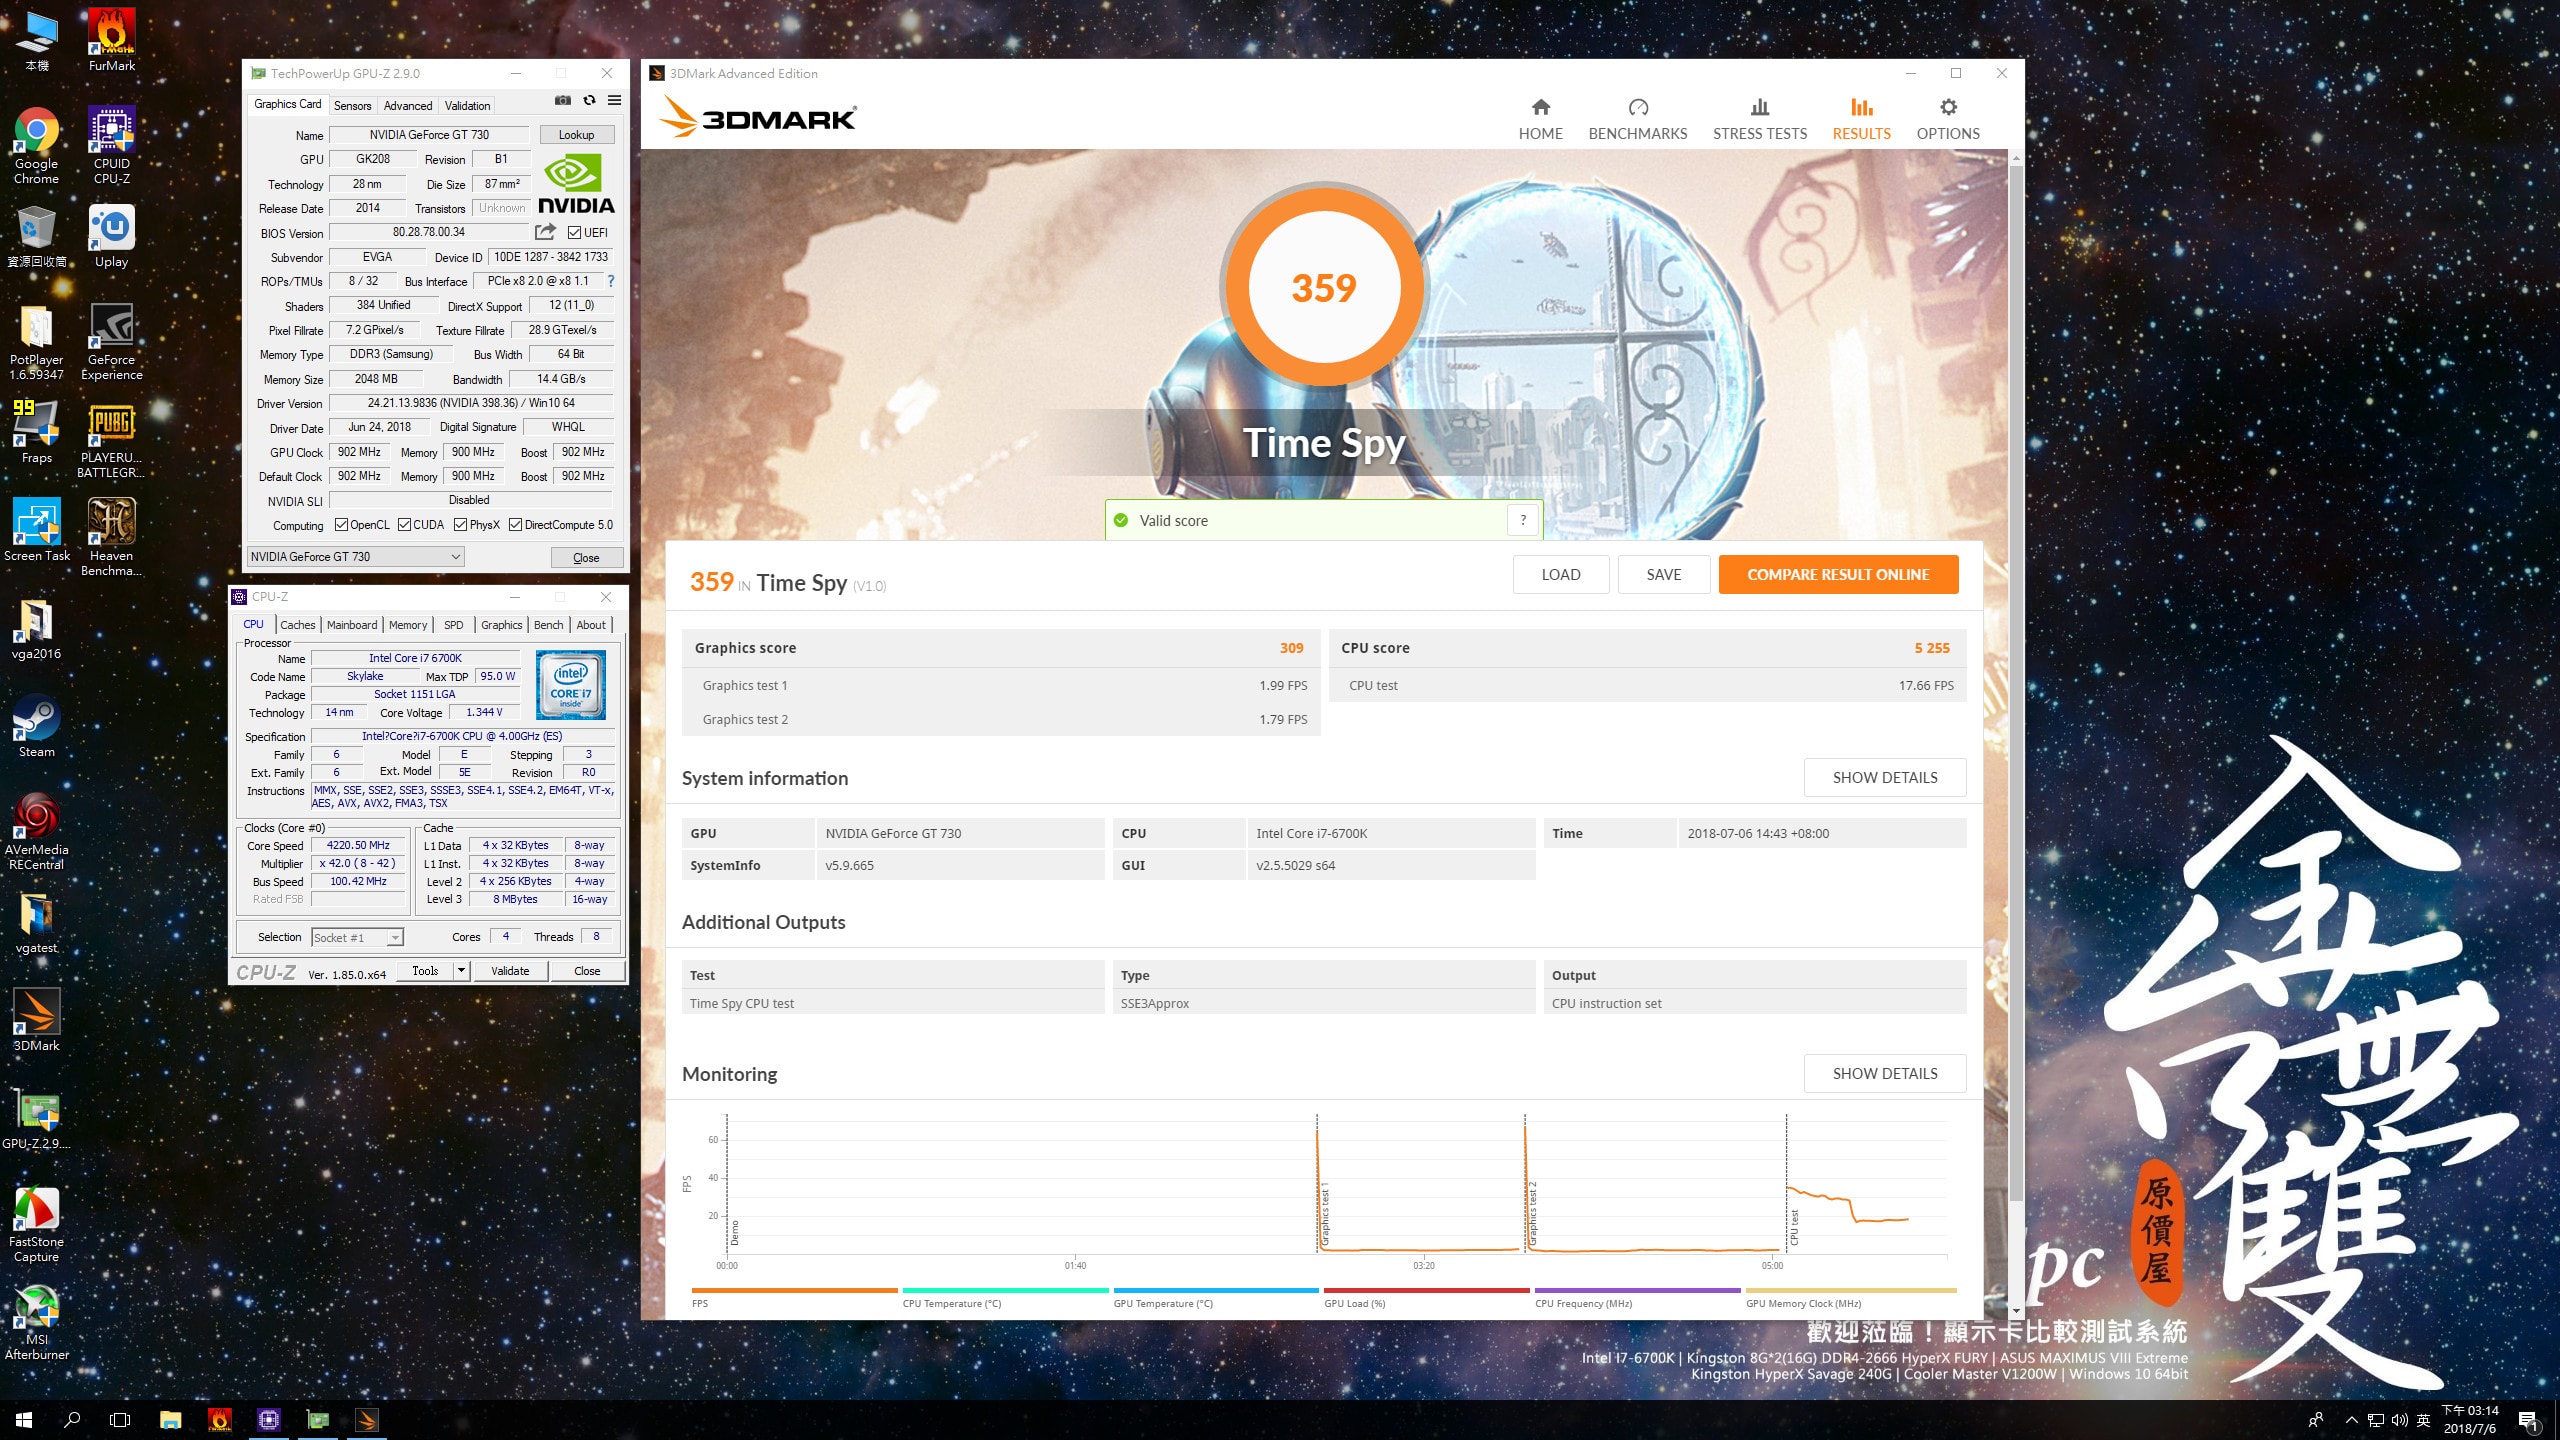
Task: Click COMPARE RESULT ONLINE button
Action: (1838, 574)
